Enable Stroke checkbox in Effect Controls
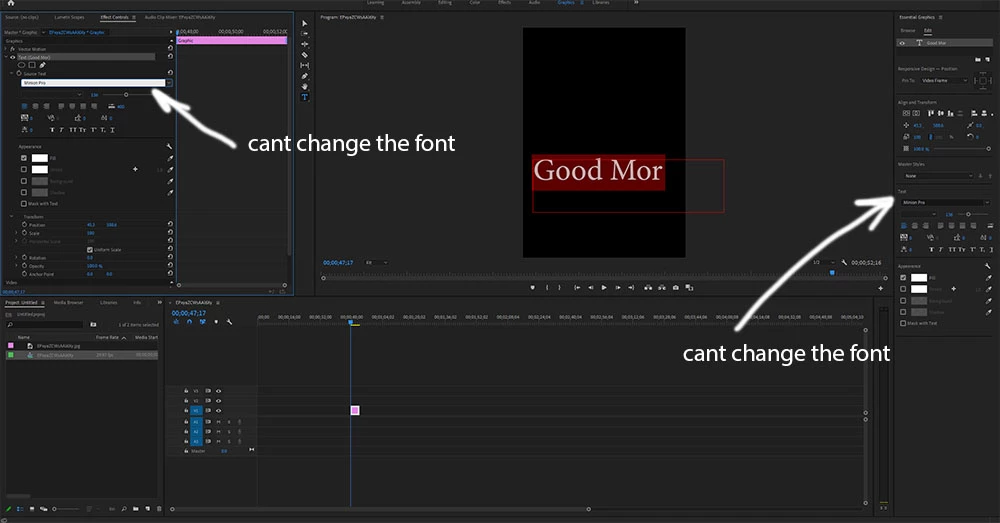Viewport: 1000px width, 523px height. click(24, 170)
